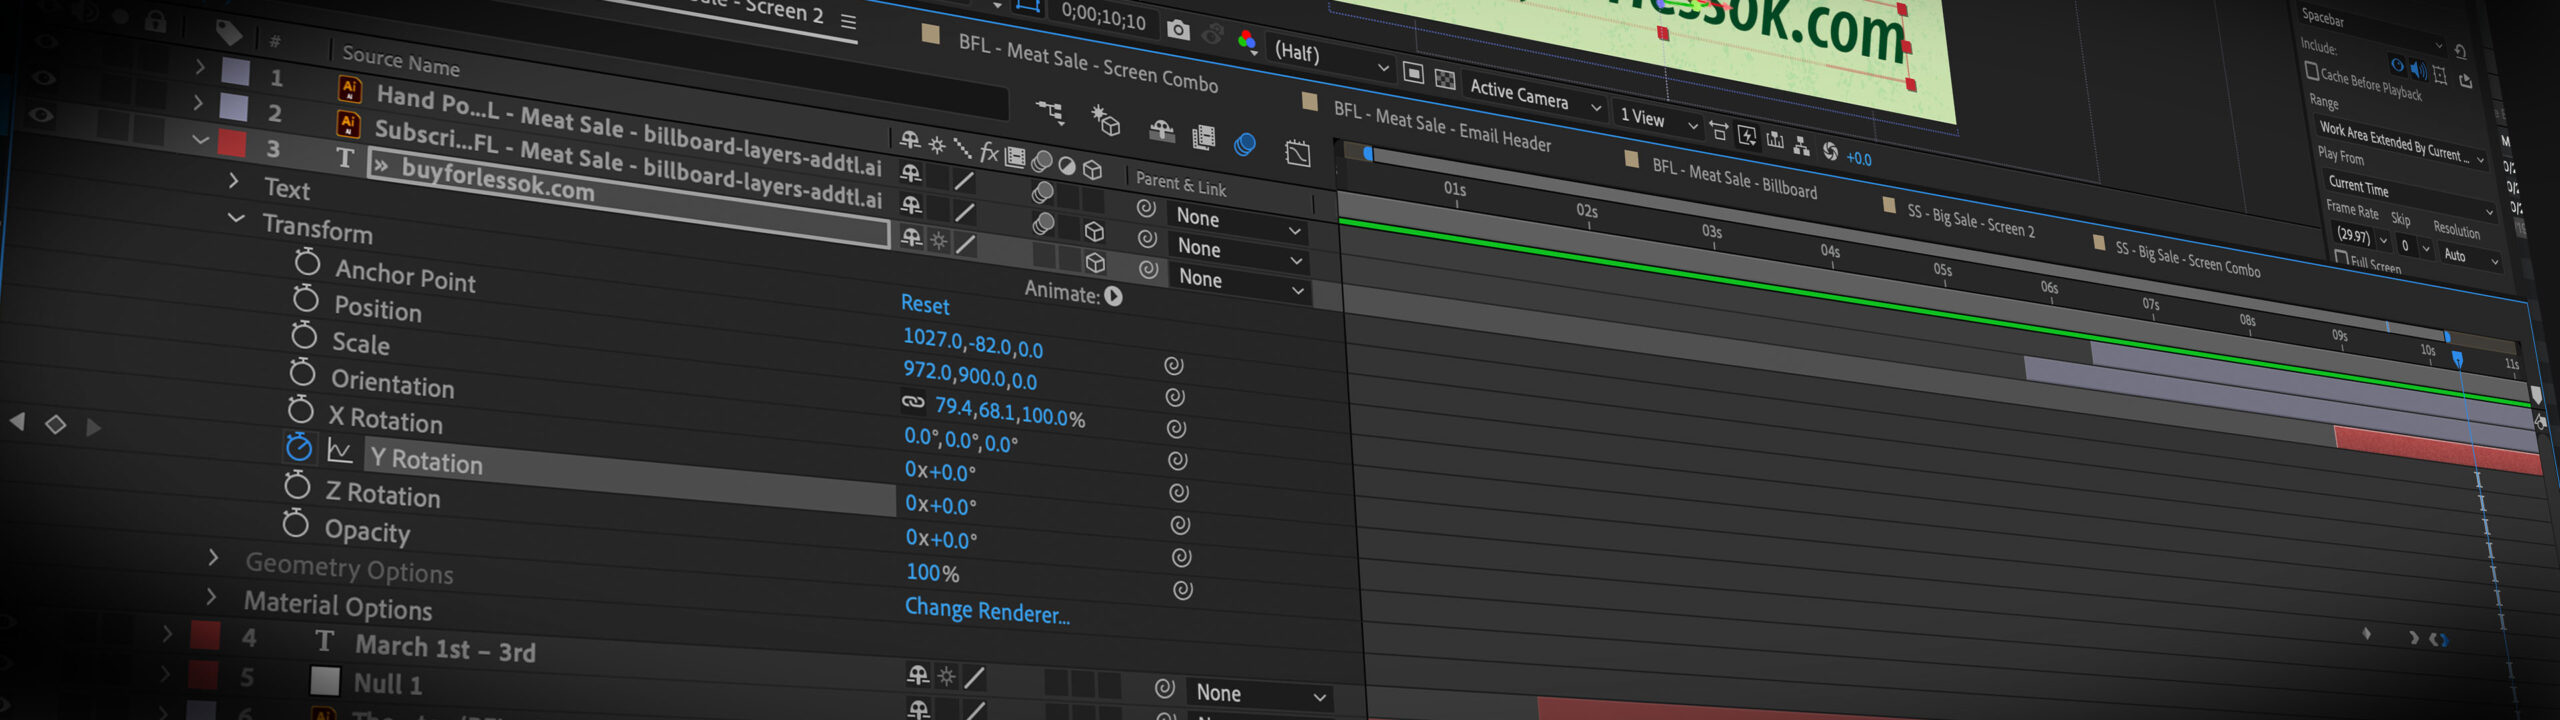Screen dimensions: 2560x720
Task: Expand the Material Options group
Action: [211, 597]
